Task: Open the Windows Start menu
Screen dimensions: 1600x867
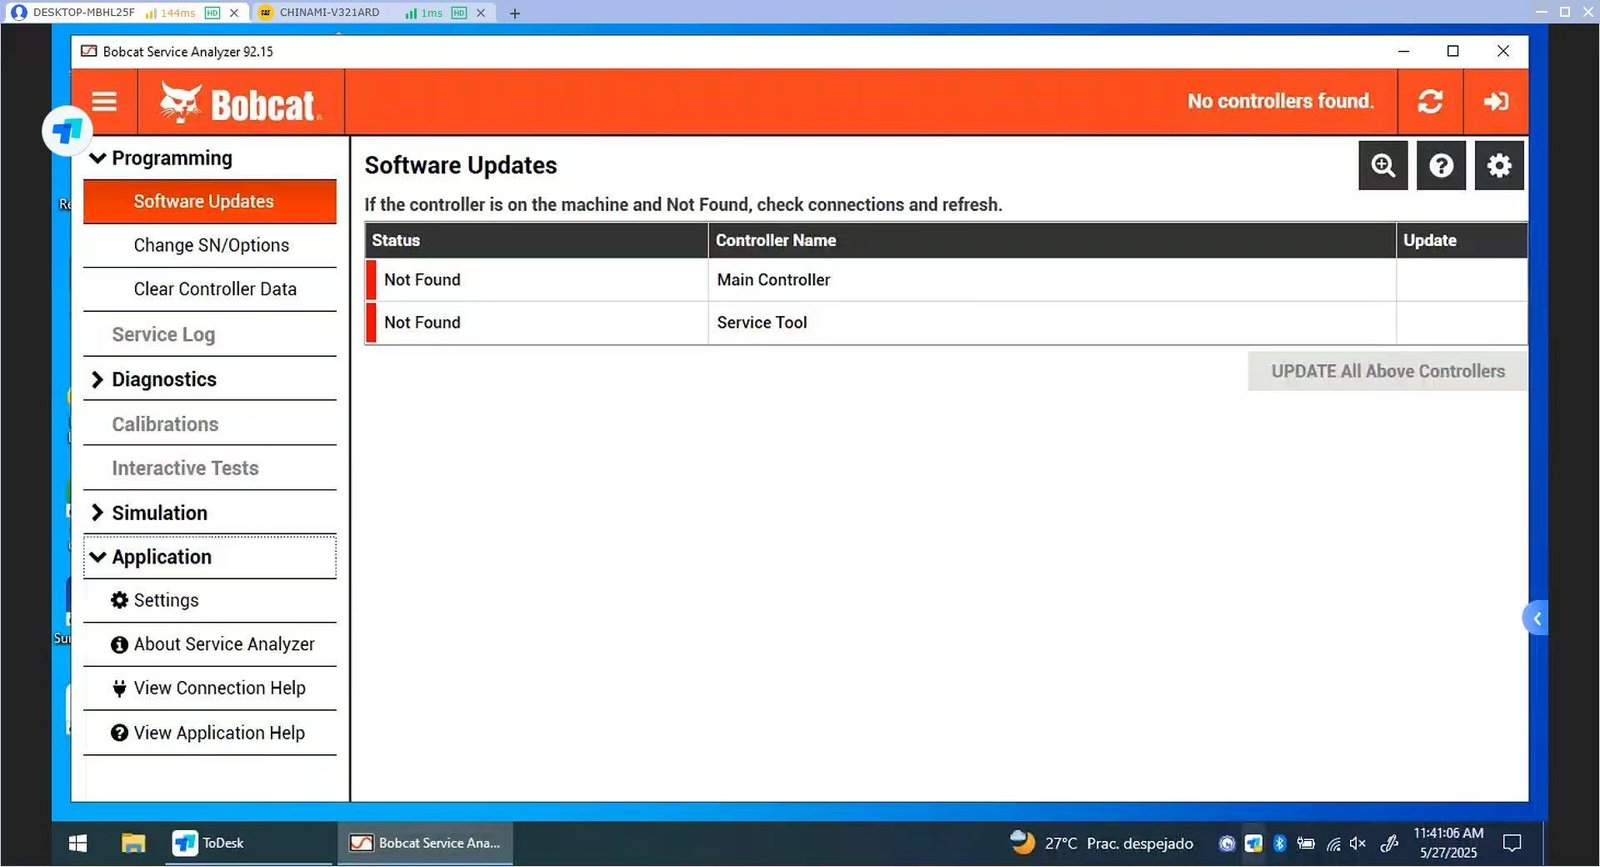Action: (78, 843)
